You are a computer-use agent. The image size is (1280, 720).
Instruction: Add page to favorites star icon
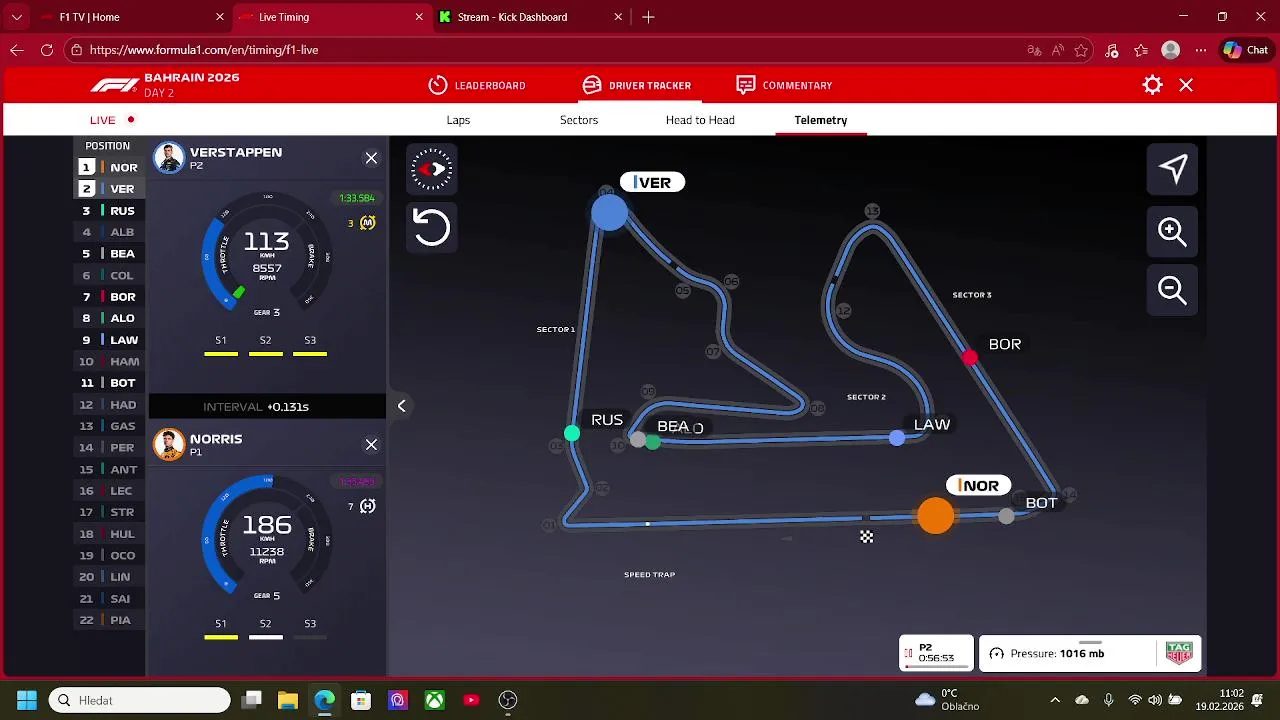[x=1082, y=50]
